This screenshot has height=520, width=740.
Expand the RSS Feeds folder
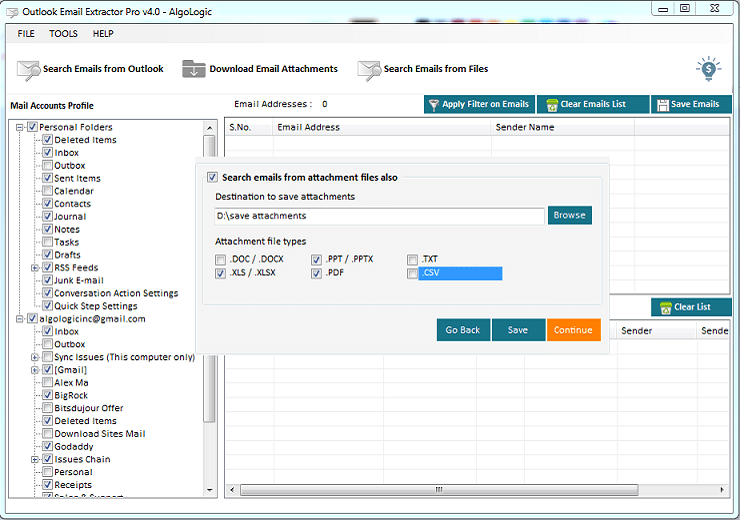click(35, 268)
